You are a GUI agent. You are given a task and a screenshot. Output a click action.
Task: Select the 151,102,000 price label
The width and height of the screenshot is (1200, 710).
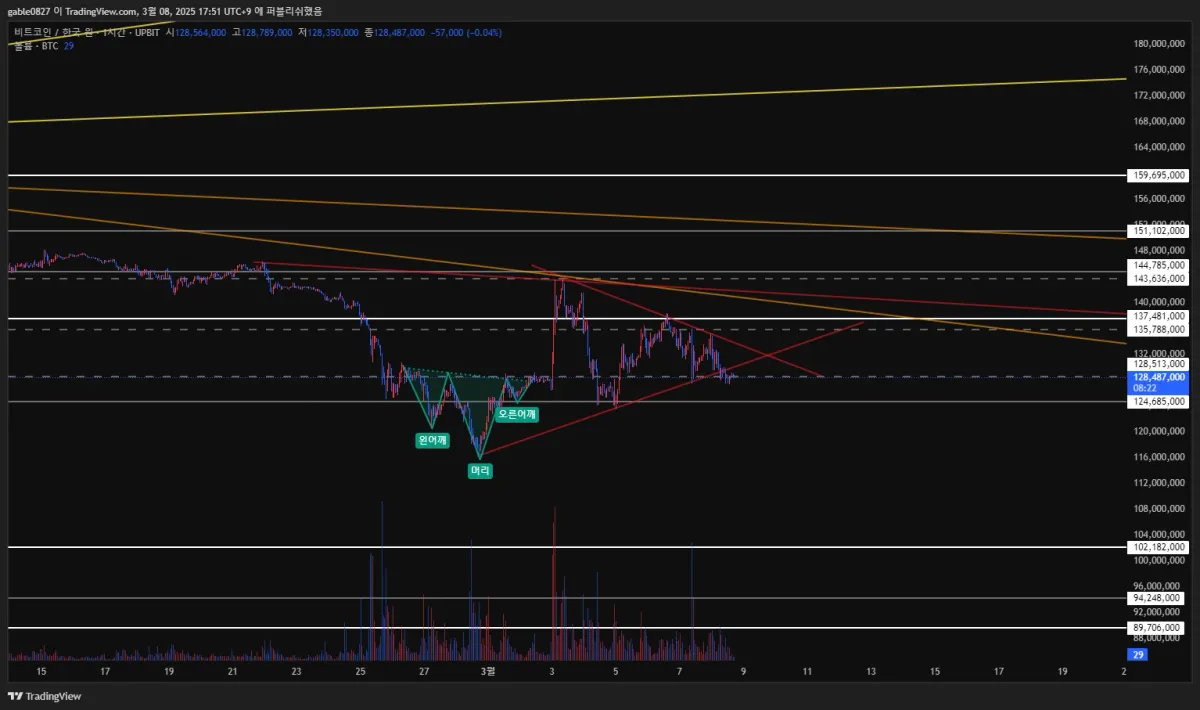[x=1158, y=231]
